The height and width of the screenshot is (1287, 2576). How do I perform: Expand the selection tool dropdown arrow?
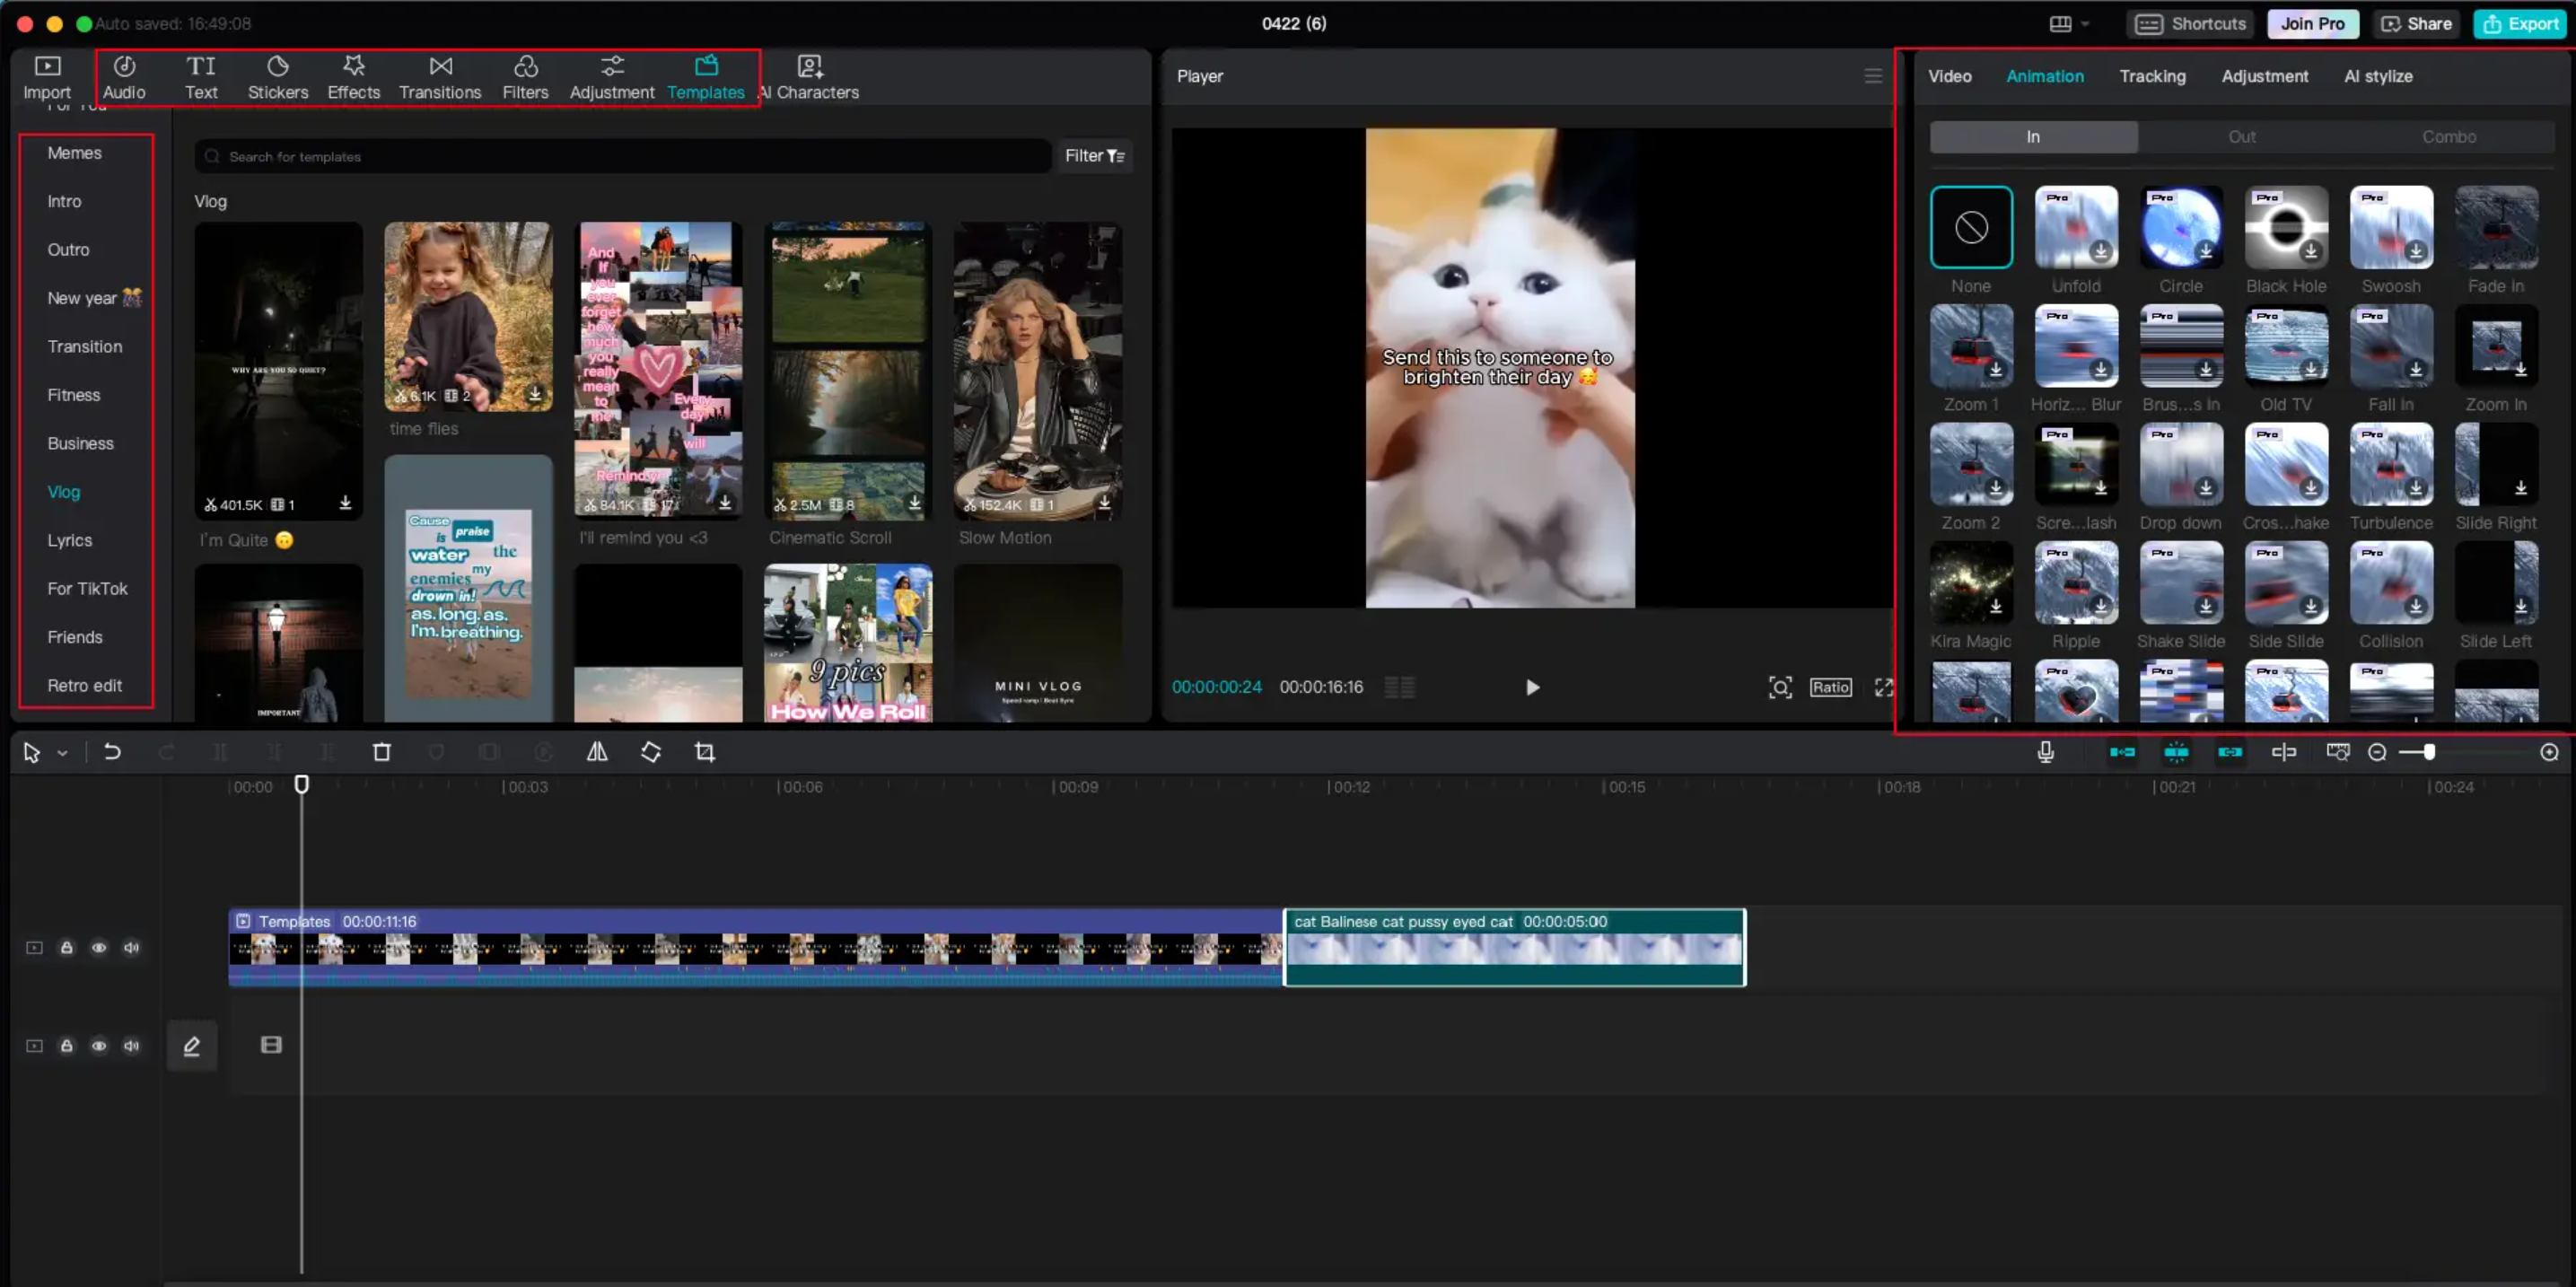(62, 752)
